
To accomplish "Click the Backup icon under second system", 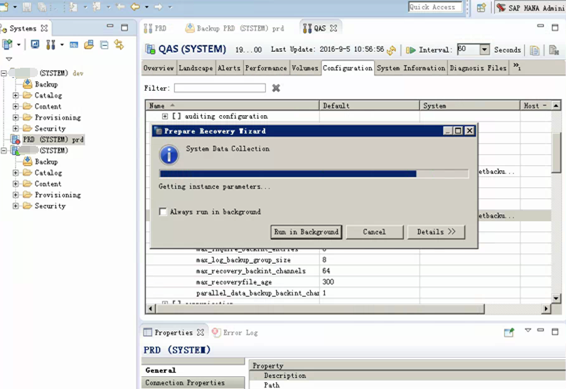I will coord(27,161).
